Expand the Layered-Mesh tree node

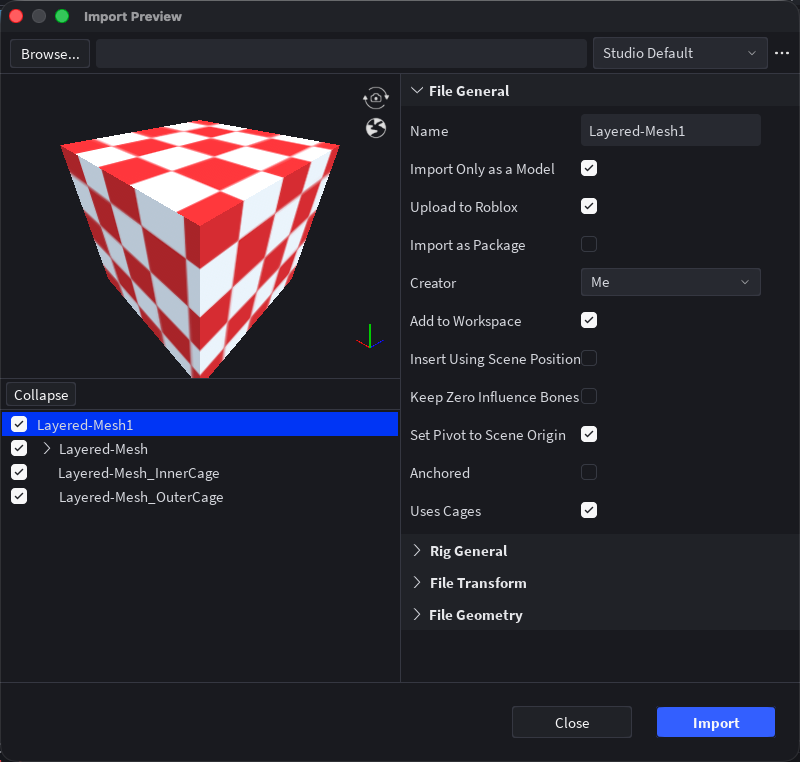(x=46, y=449)
